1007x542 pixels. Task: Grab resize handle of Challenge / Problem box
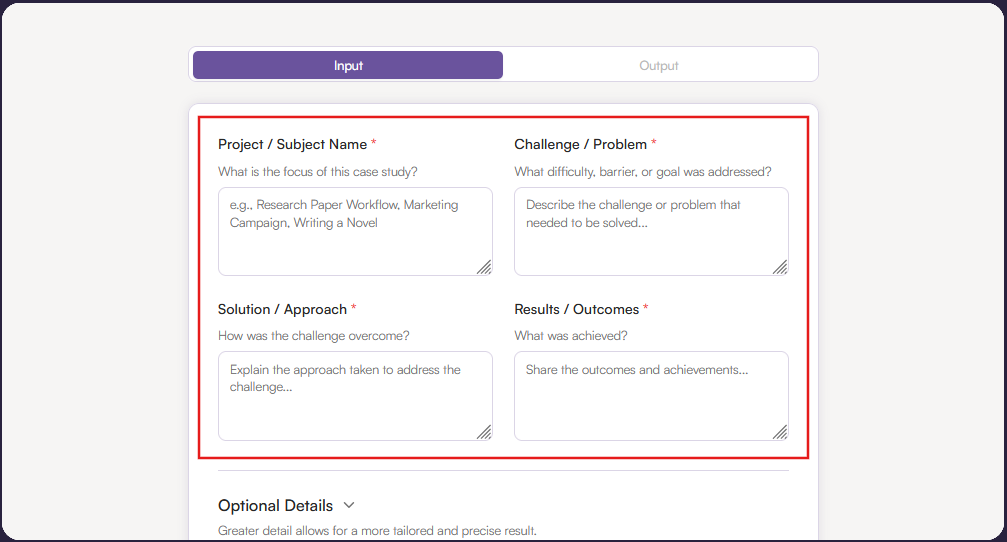coord(780,267)
